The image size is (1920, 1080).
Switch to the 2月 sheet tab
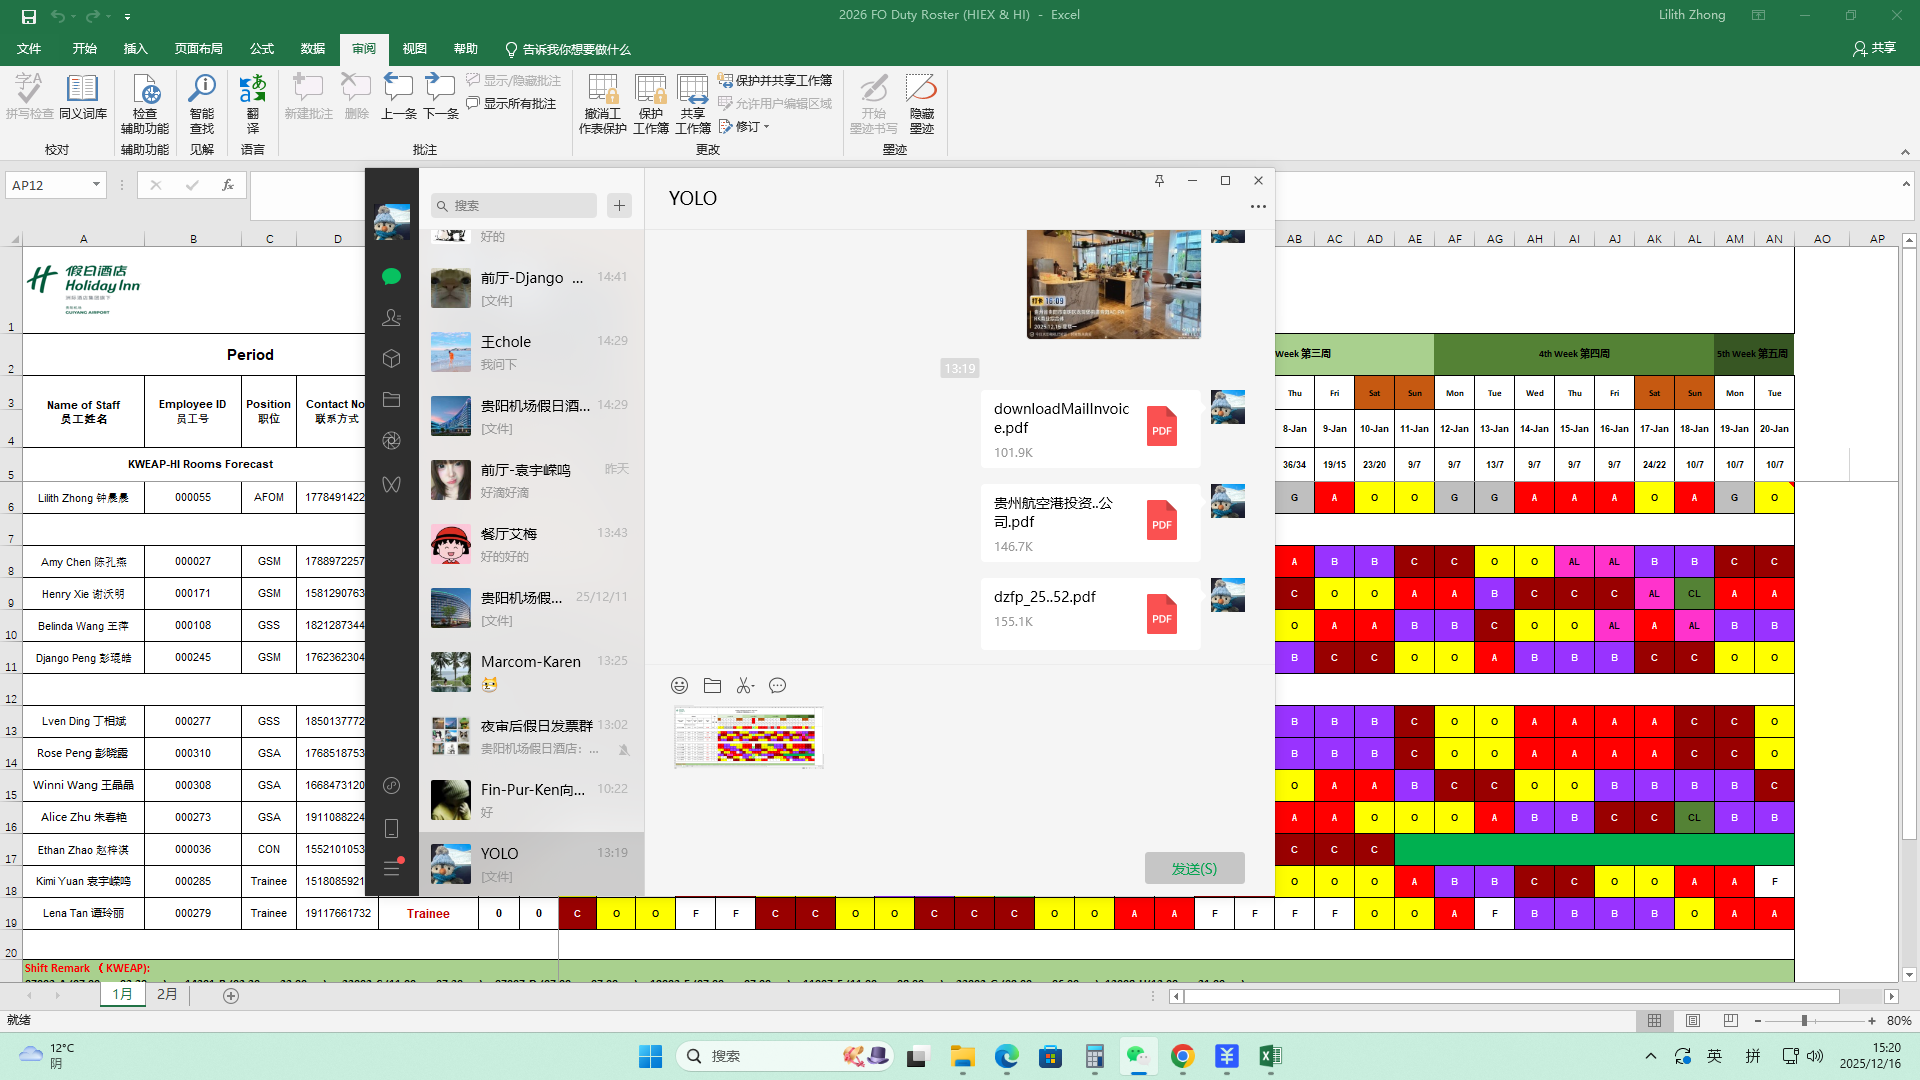tap(167, 995)
